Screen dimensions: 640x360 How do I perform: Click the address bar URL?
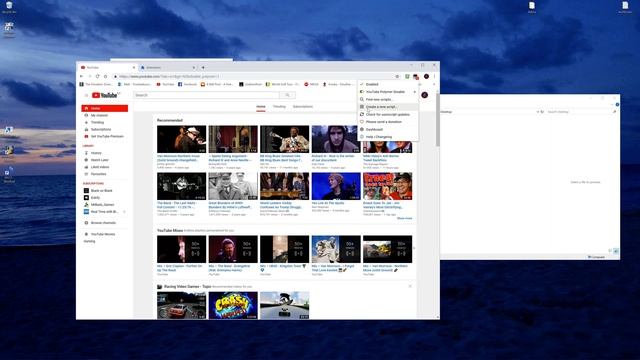pyautogui.click(x=169, y=76)
